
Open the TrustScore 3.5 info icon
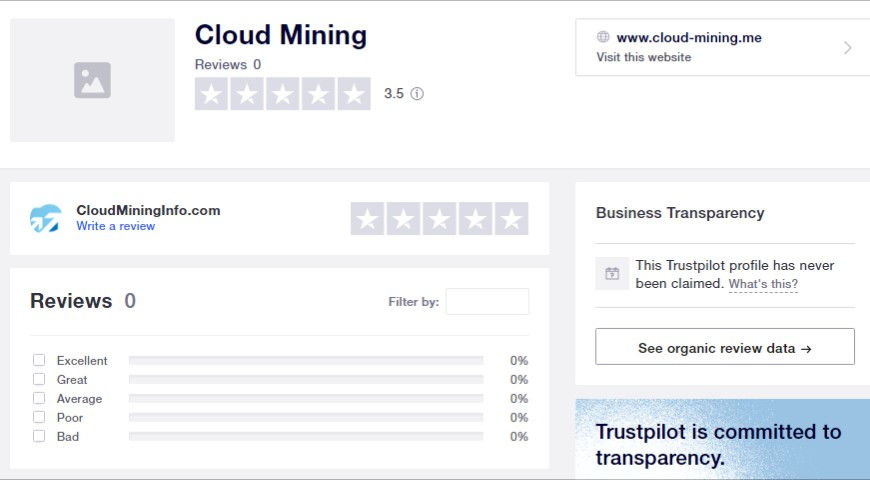[x=417, y=94]
